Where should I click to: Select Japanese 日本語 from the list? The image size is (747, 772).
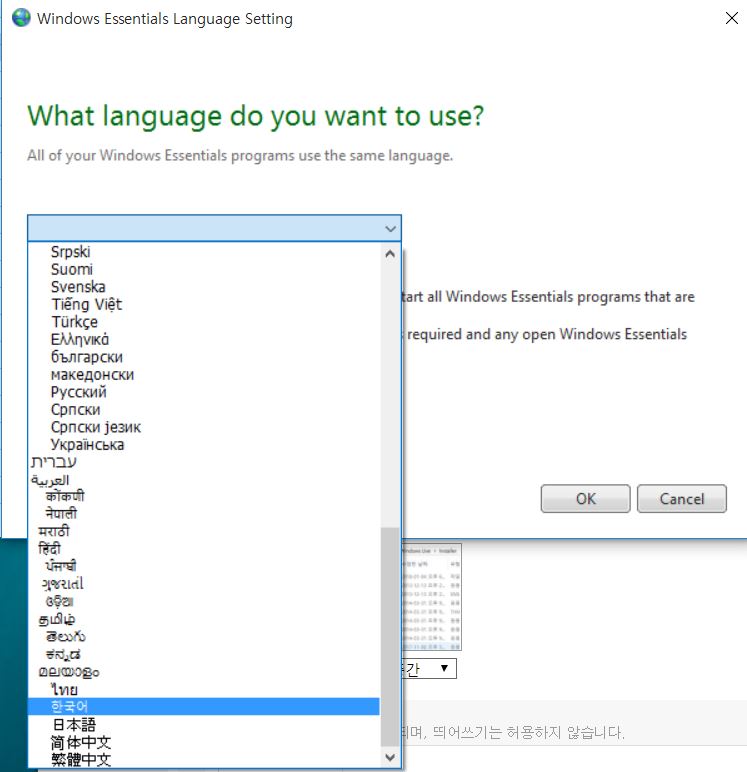[x=204, y=724]
